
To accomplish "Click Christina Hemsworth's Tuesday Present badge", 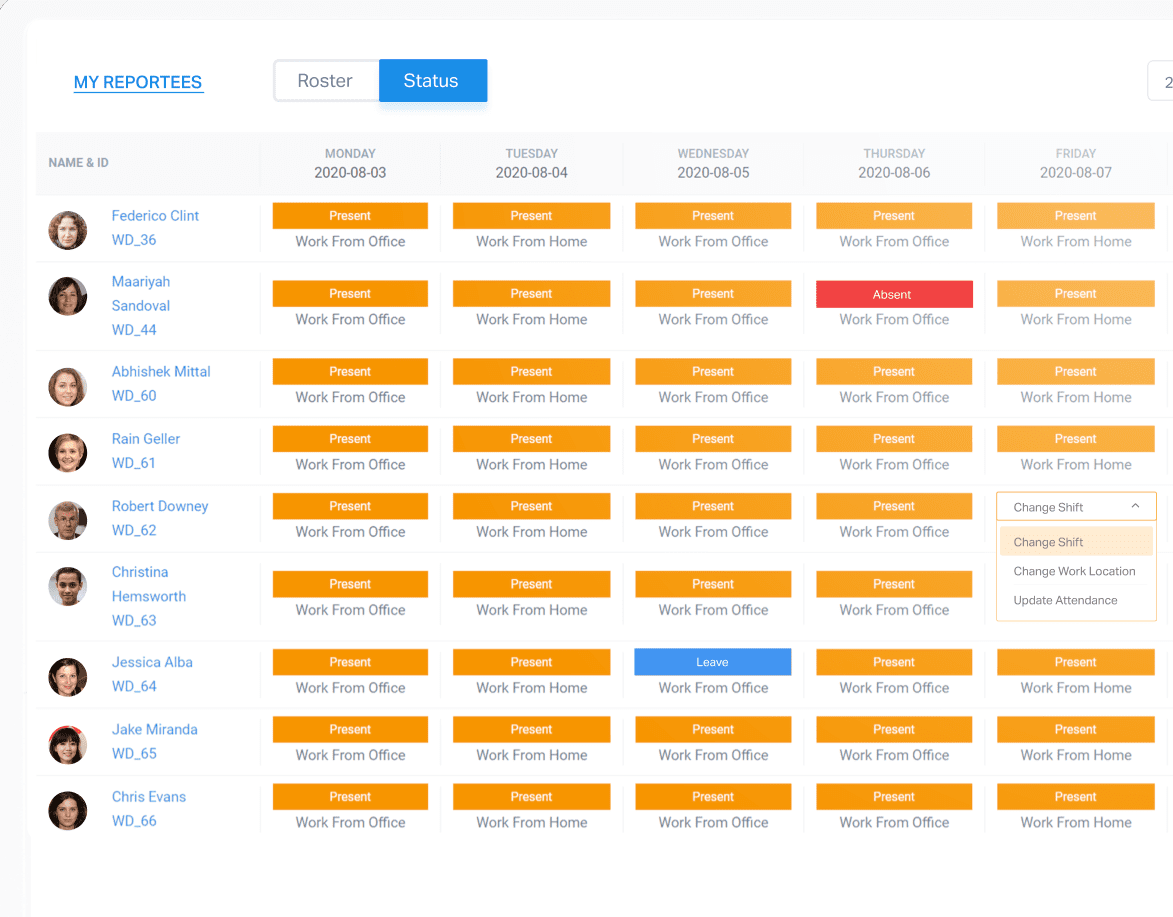I will [x=531, y=584].
